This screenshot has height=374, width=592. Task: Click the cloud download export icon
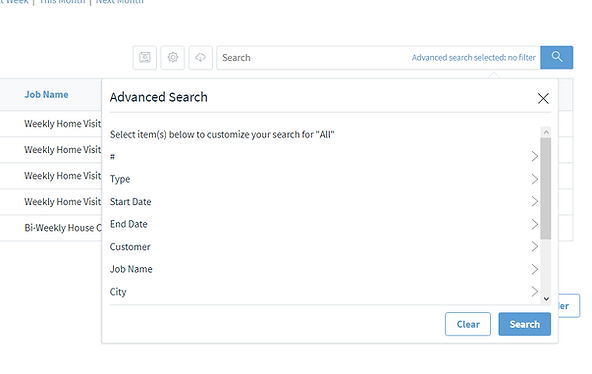200,57
